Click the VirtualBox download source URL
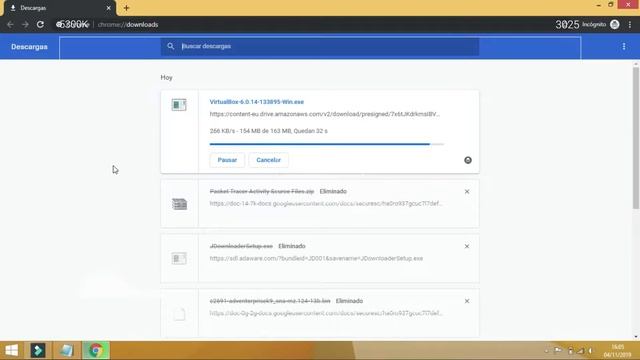 click(x=324, y=114)
